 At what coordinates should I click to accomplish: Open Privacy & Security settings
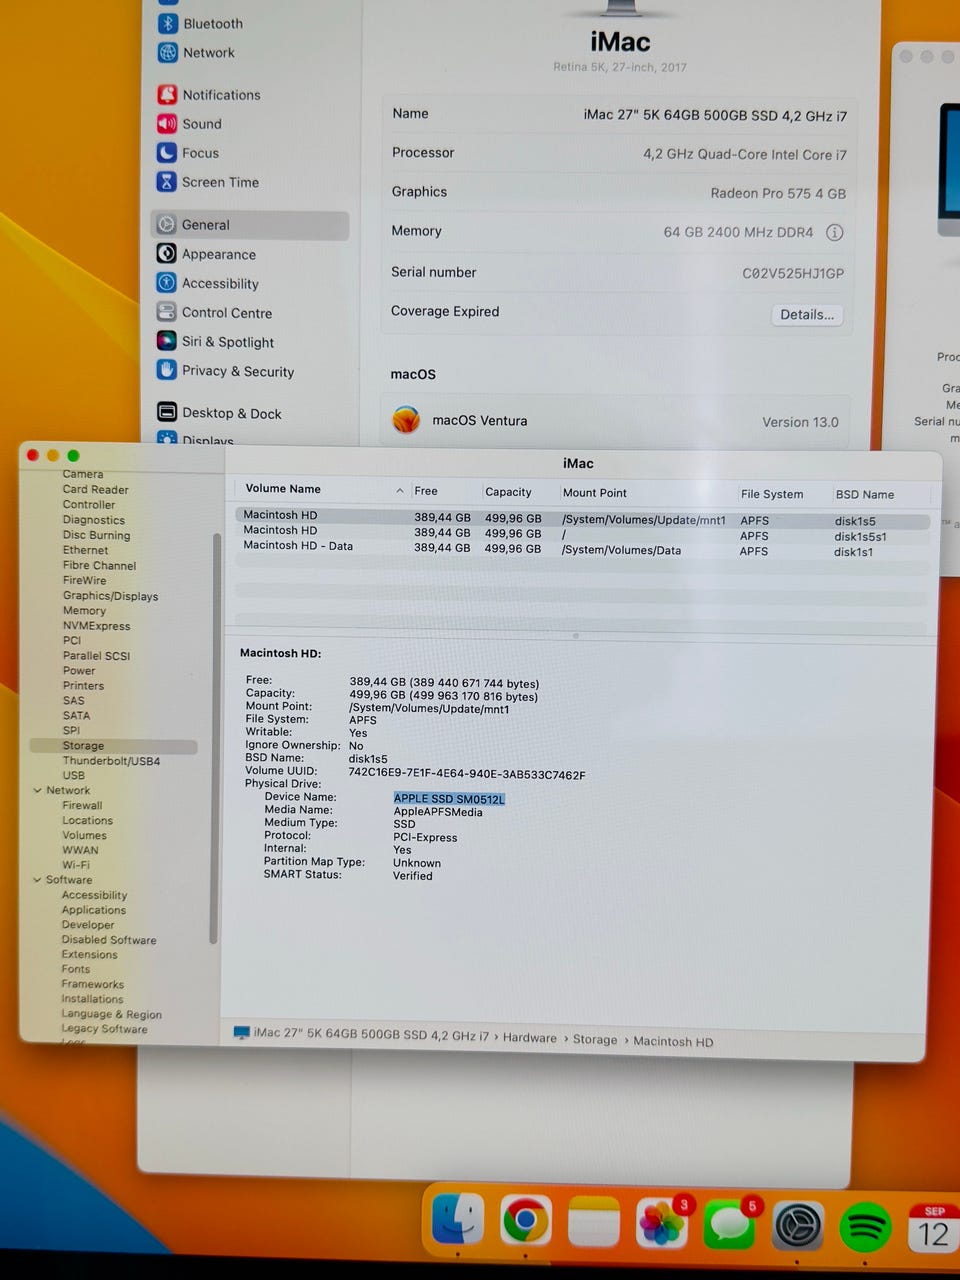coord(237,371)
